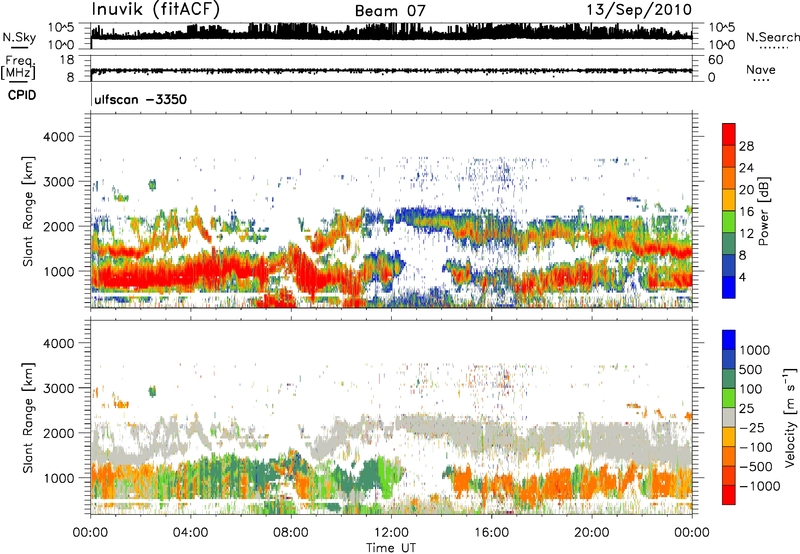Click the power panel 'Slant Range [km]' label
Viewport: 800px width, 554px height.
coord(28,211)
